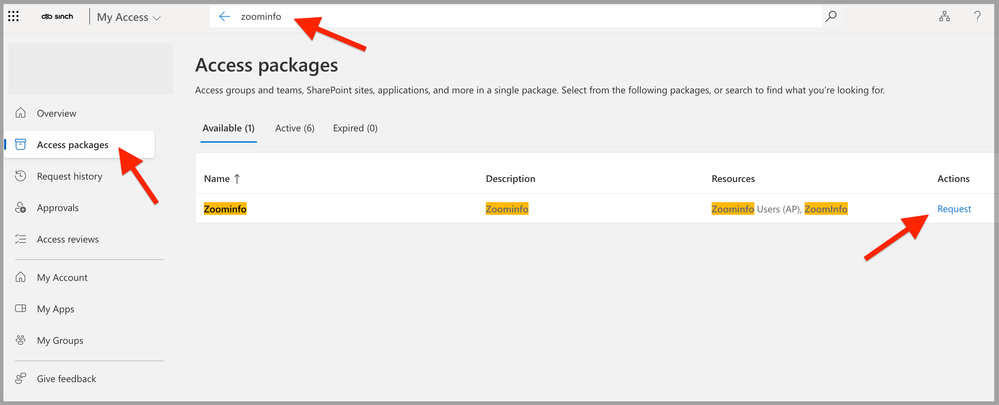Image resolution: width=999 pixels, height=405 pixels.
Task: Open Access reviews page
Action: [x=68, y=239]
